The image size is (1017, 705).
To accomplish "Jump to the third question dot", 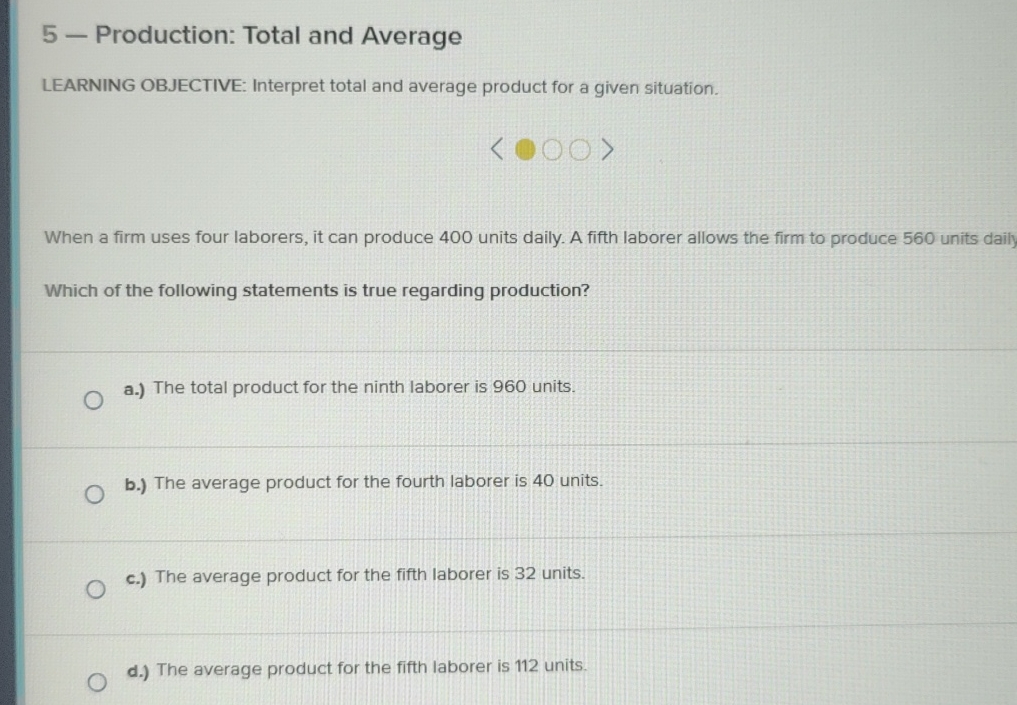I will pyautogui.click(x=579, y=150).
